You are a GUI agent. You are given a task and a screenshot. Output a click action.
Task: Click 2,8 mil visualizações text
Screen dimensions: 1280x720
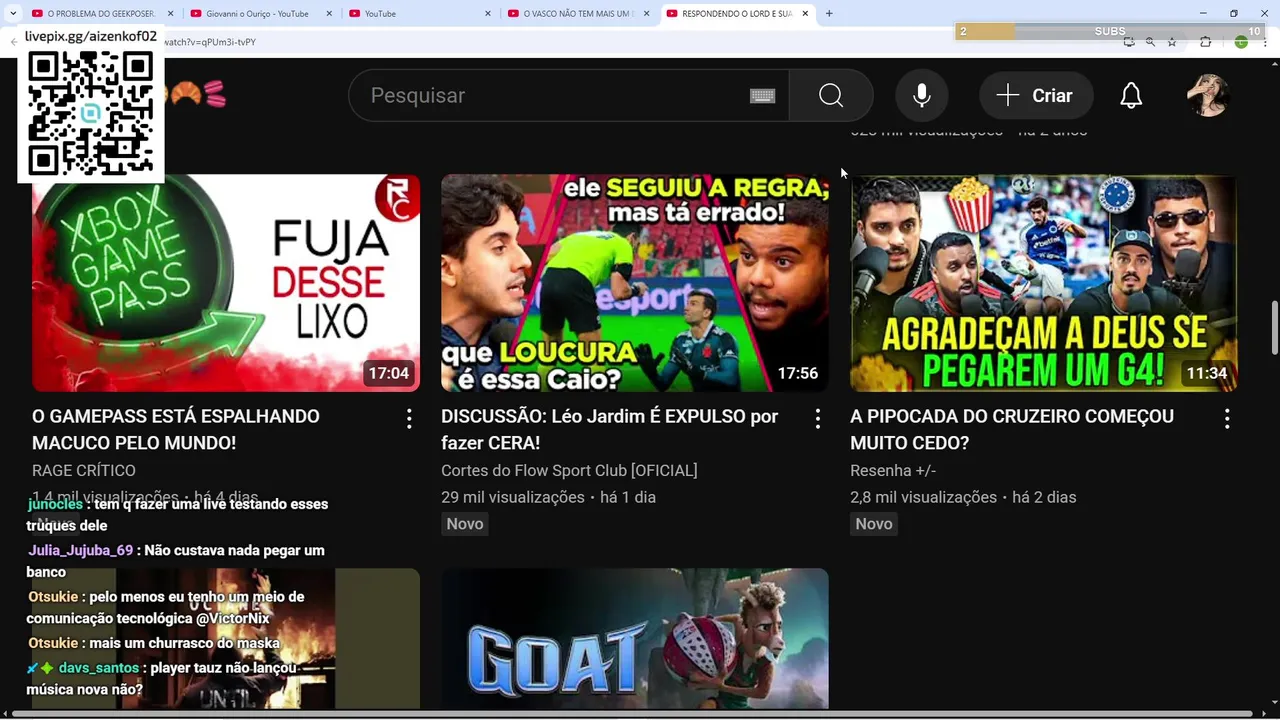tap(923, 497)
